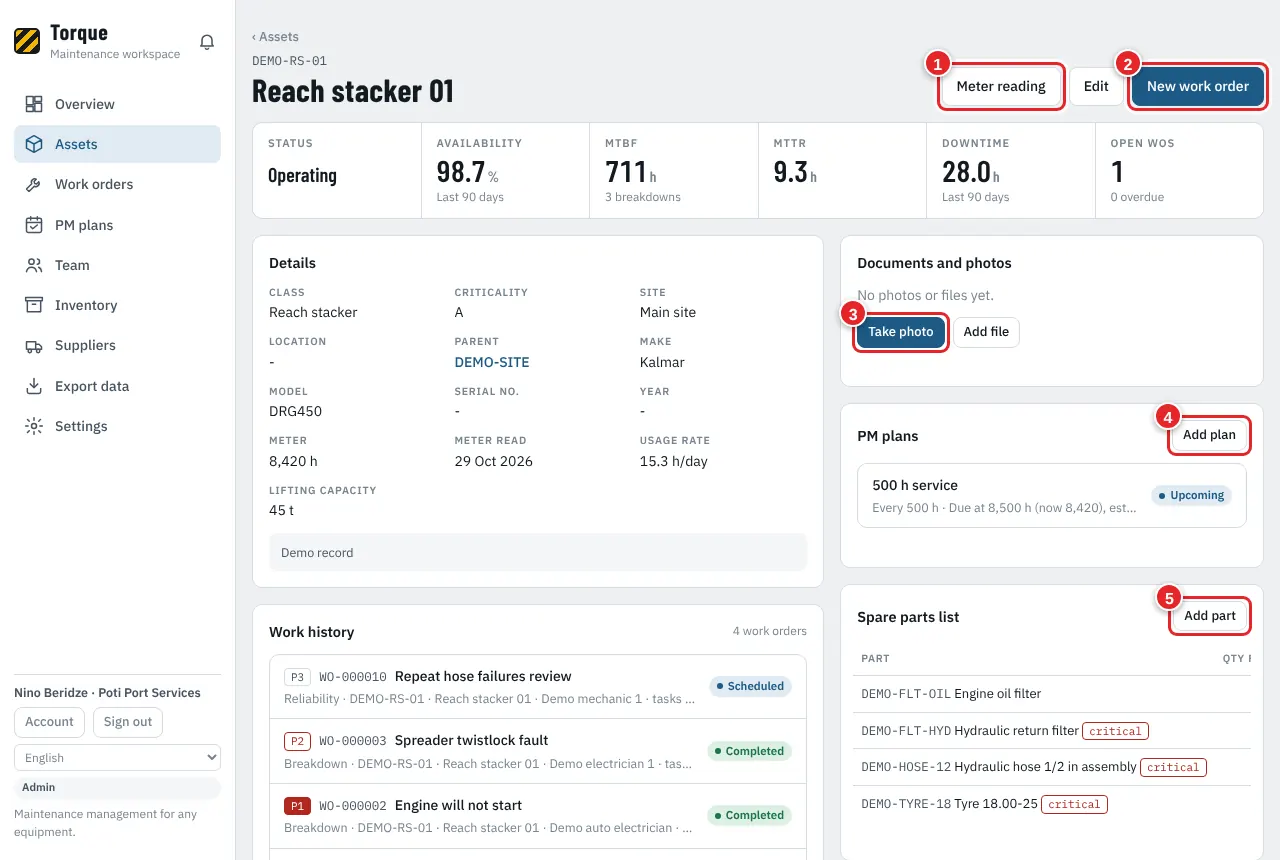Viewport: 1280px width, 860px height.
Task: Click the Inventory box icon
Action: tap(34, 305)
